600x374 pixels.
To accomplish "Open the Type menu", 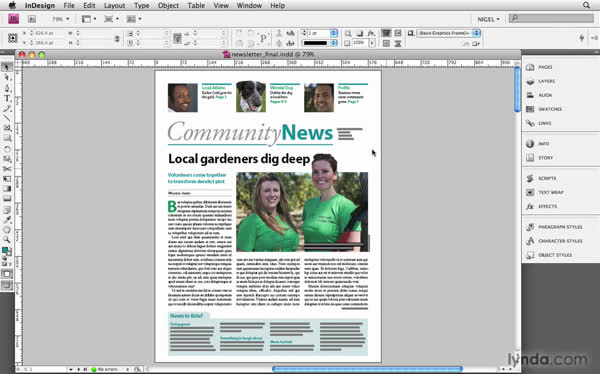I will coord(142,5).
